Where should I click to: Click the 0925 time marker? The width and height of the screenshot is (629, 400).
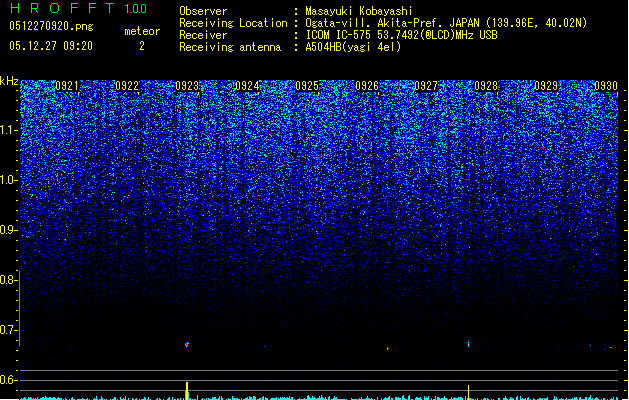[x=307, y=86]
